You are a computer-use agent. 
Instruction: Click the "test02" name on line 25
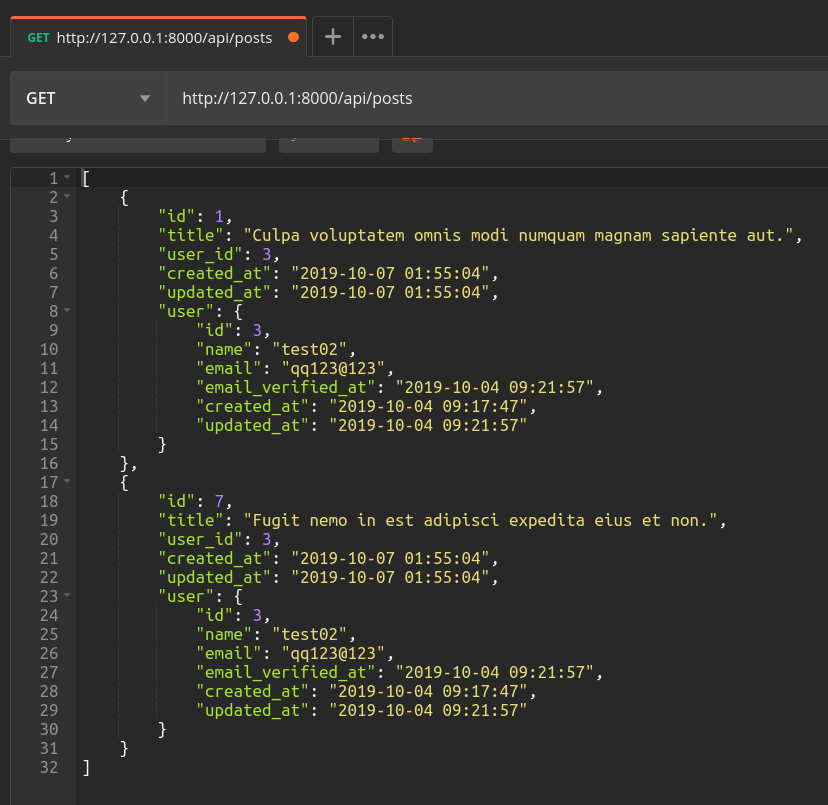pos(309,634)
